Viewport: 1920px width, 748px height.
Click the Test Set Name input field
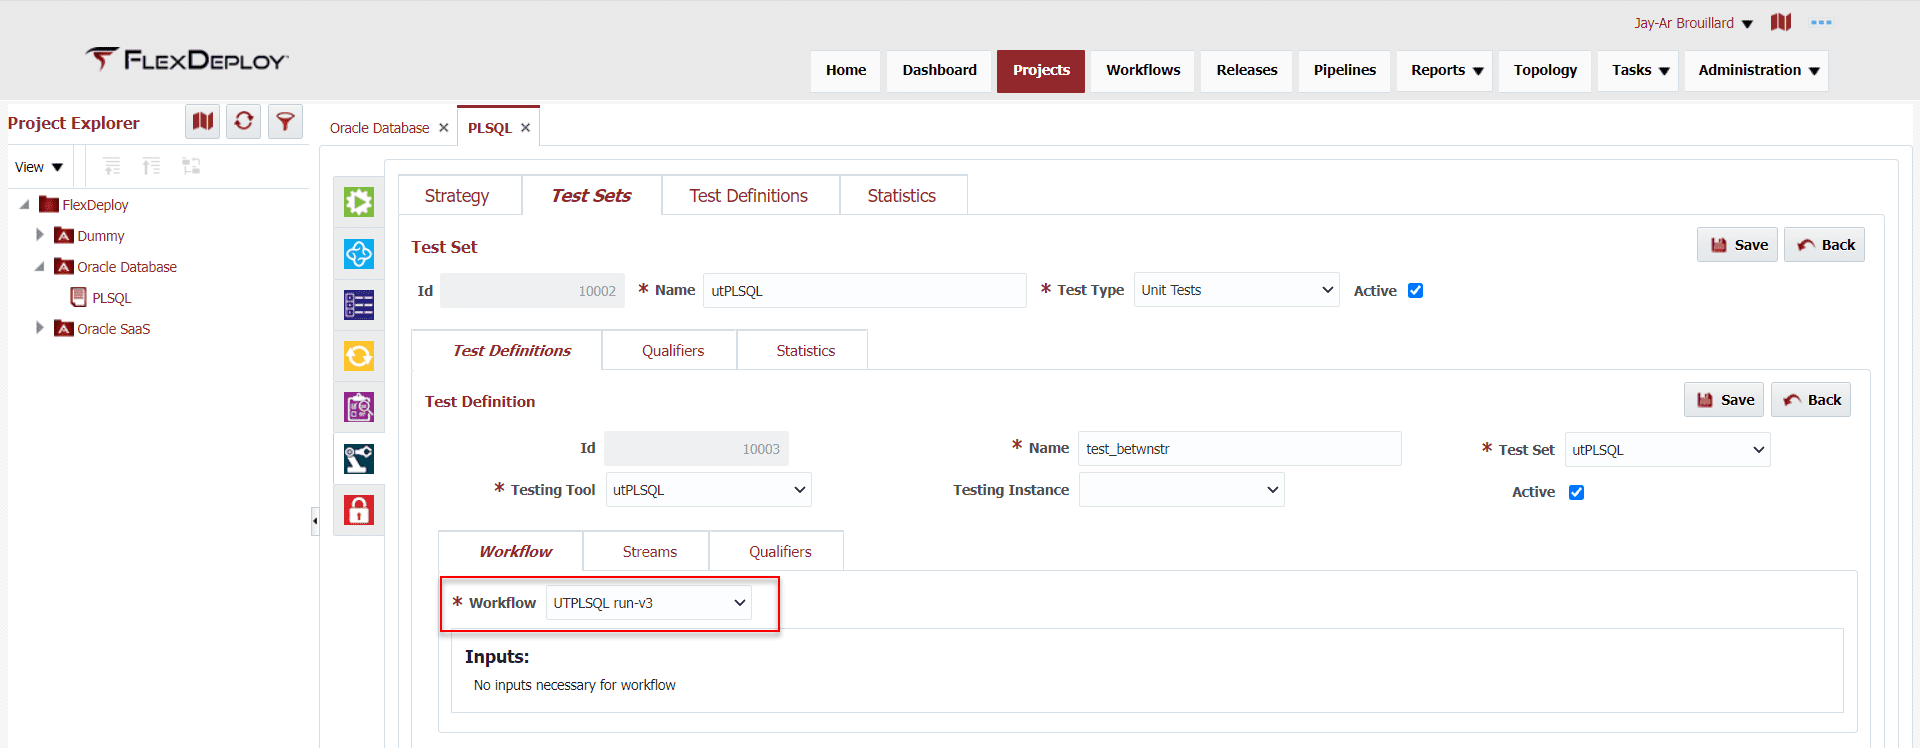coord(864,291)
